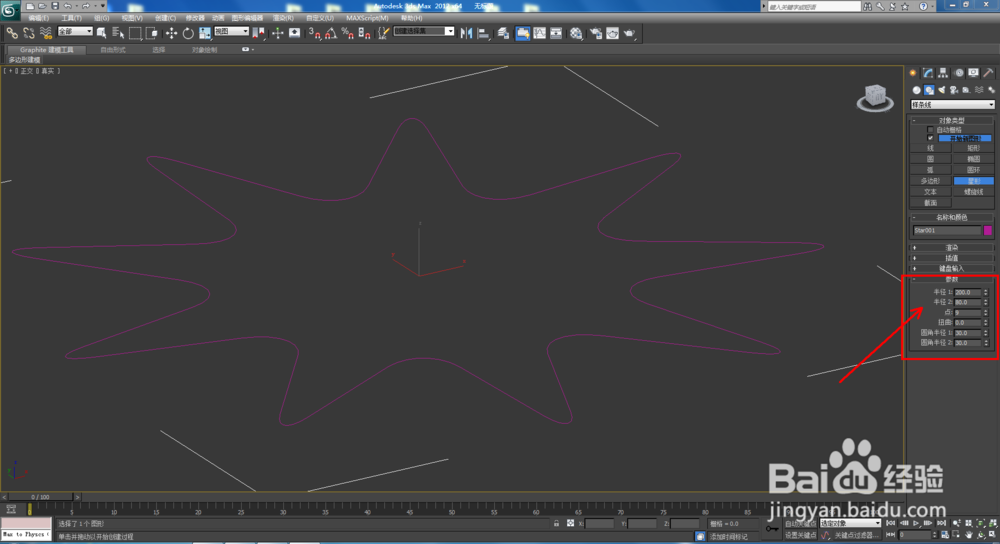Switch to the Hierarchy command panel tab
The width and height of the screenshot is (1000, 544).
point(943,73)
